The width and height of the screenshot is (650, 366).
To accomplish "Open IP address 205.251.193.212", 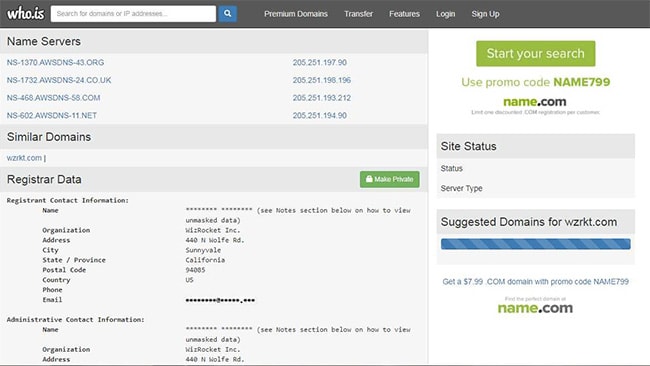I will click(x=322, y=98).
